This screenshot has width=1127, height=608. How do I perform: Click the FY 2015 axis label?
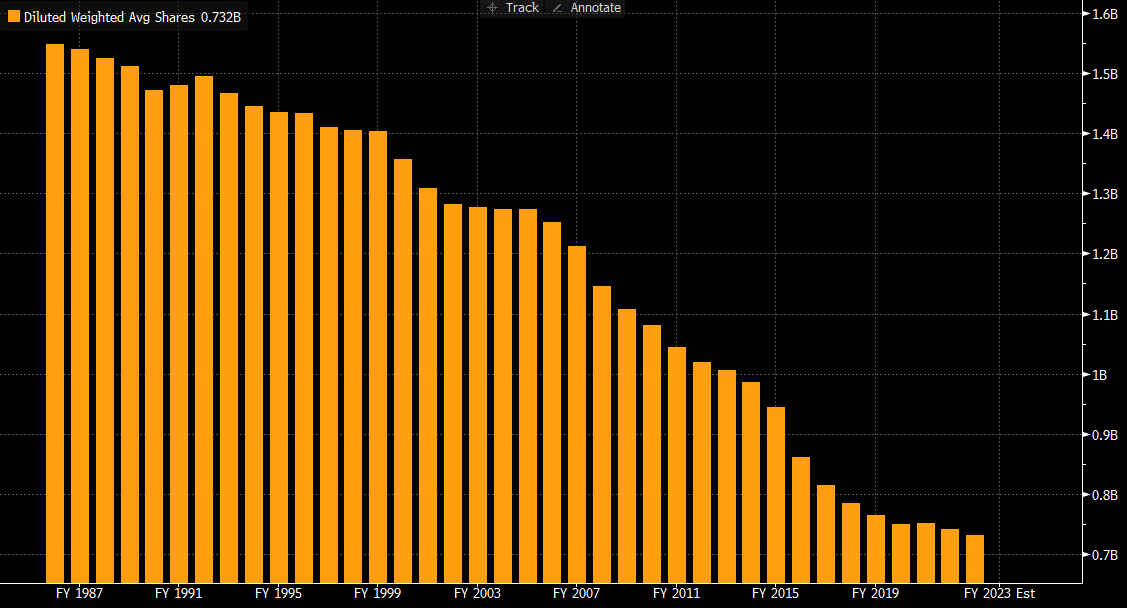click(776, 594)
